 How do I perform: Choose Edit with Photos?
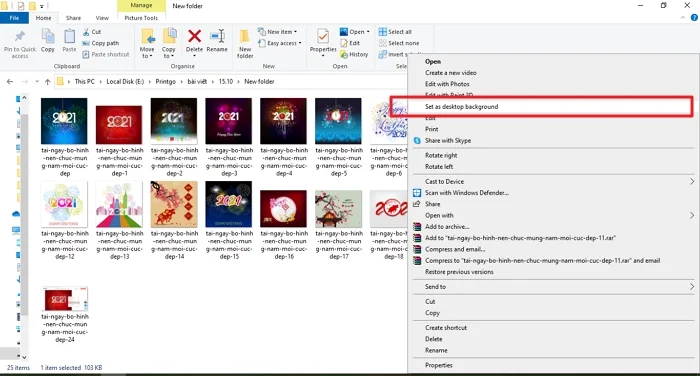pos(447,84)
